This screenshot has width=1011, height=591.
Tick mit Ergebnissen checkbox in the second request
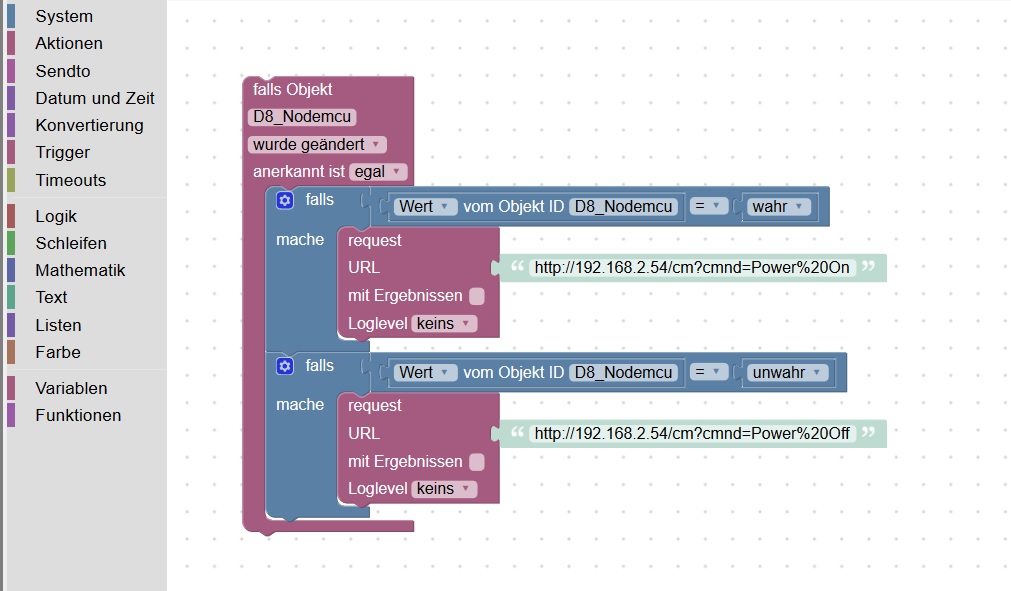pos(476,461)
